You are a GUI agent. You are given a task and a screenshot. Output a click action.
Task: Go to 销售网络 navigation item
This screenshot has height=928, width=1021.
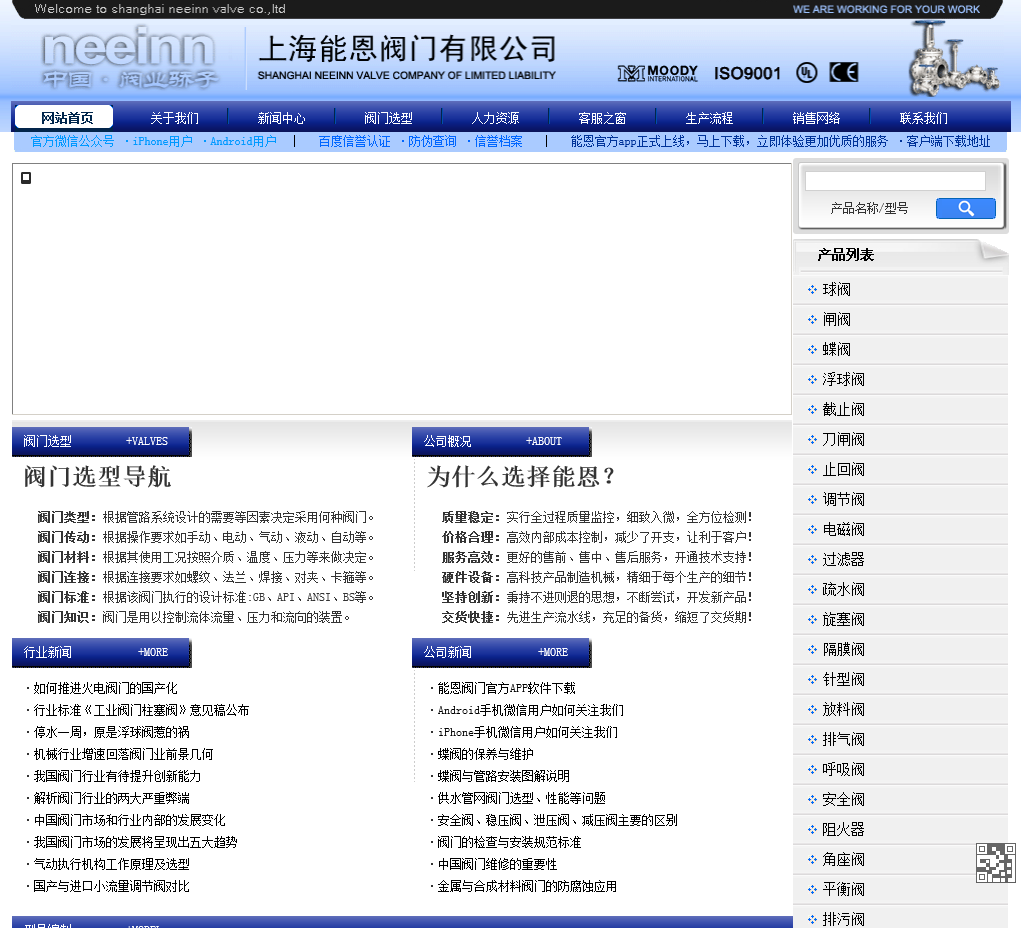click(816, 118)
